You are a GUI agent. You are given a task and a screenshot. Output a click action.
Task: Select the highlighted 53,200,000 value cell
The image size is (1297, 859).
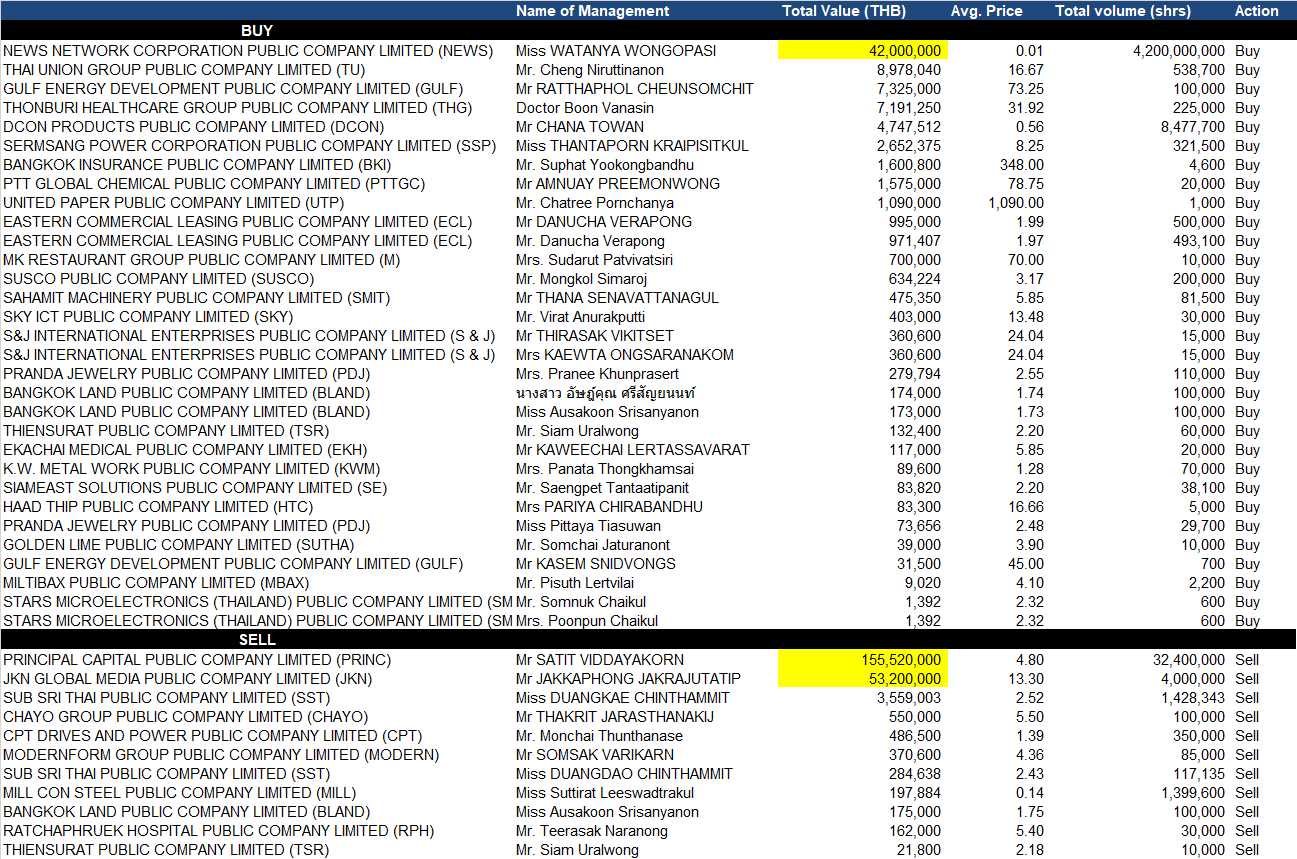pyautogui.click(x=862, y=679)
